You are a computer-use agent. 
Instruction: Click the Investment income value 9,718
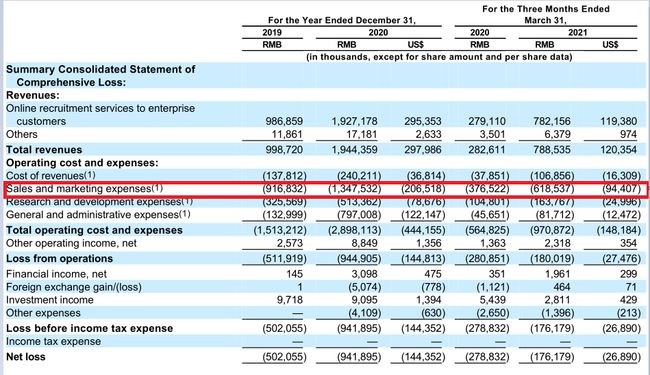[290, 300]
